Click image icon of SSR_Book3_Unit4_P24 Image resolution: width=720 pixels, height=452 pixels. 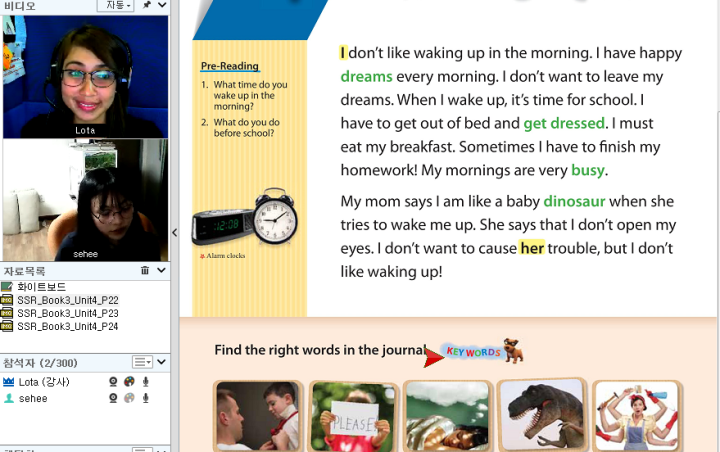coord(7,327)
